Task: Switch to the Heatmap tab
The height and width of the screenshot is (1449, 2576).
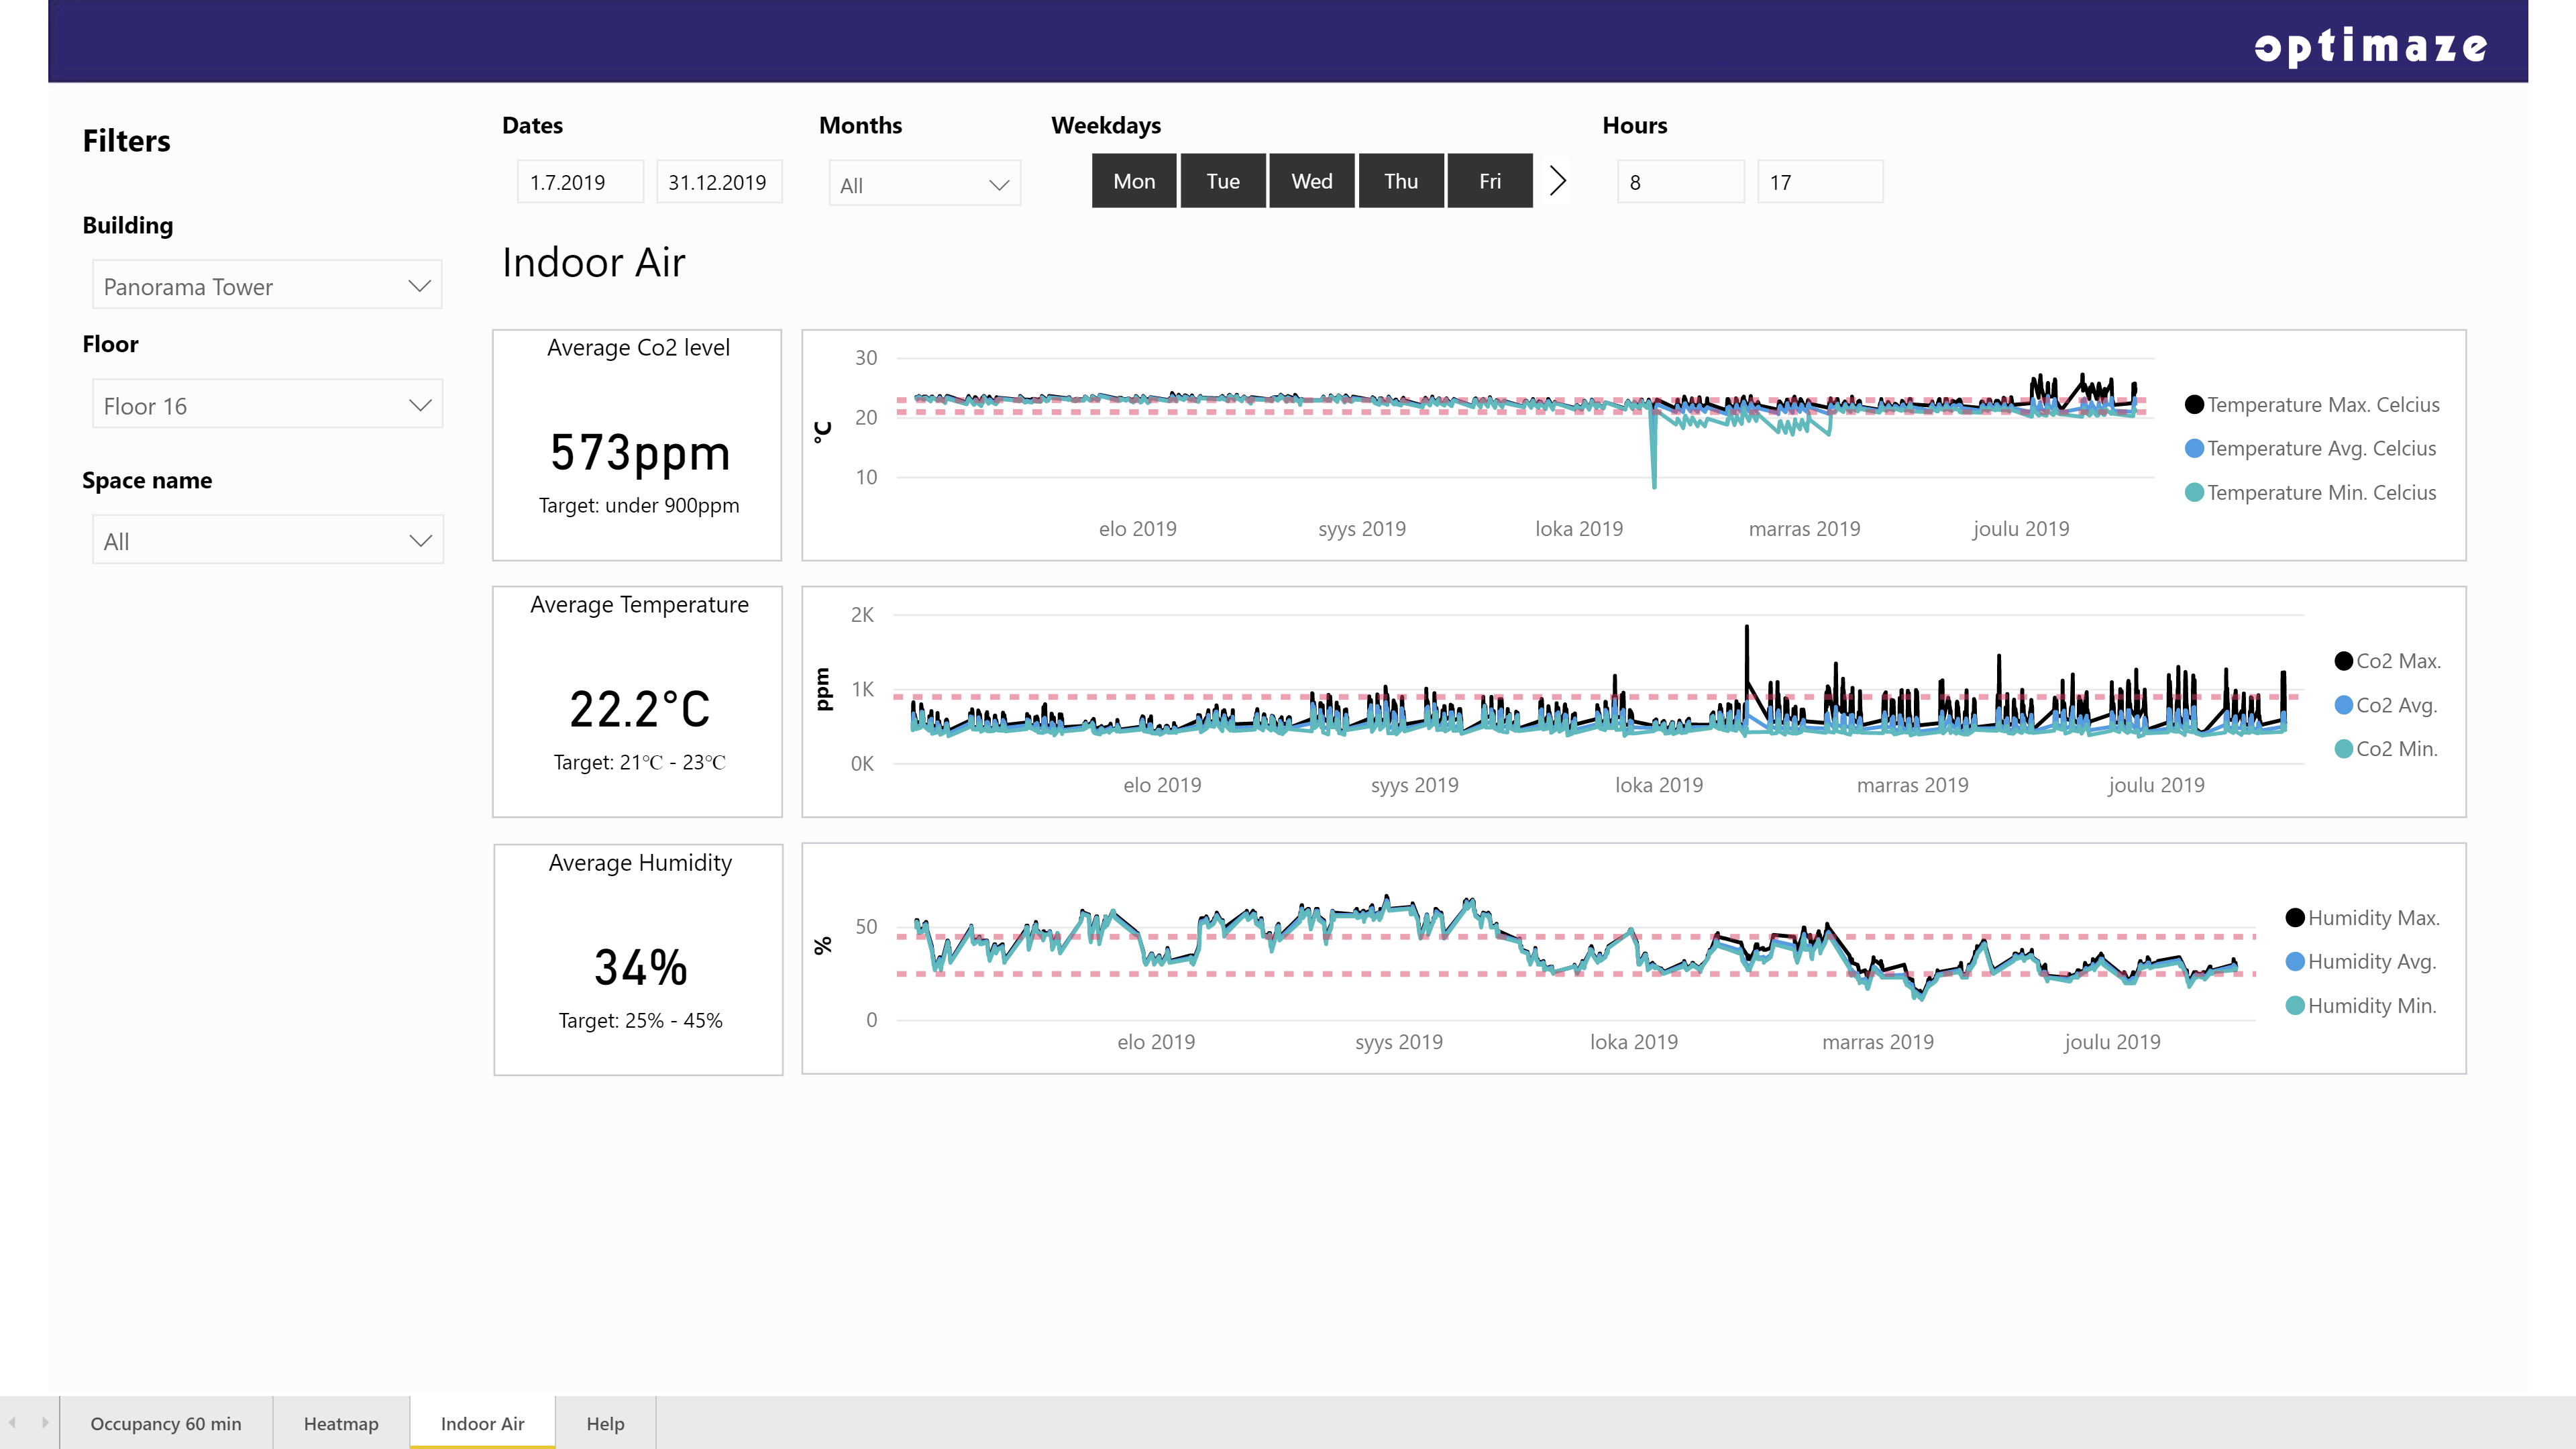Action: coord(341,1423)
